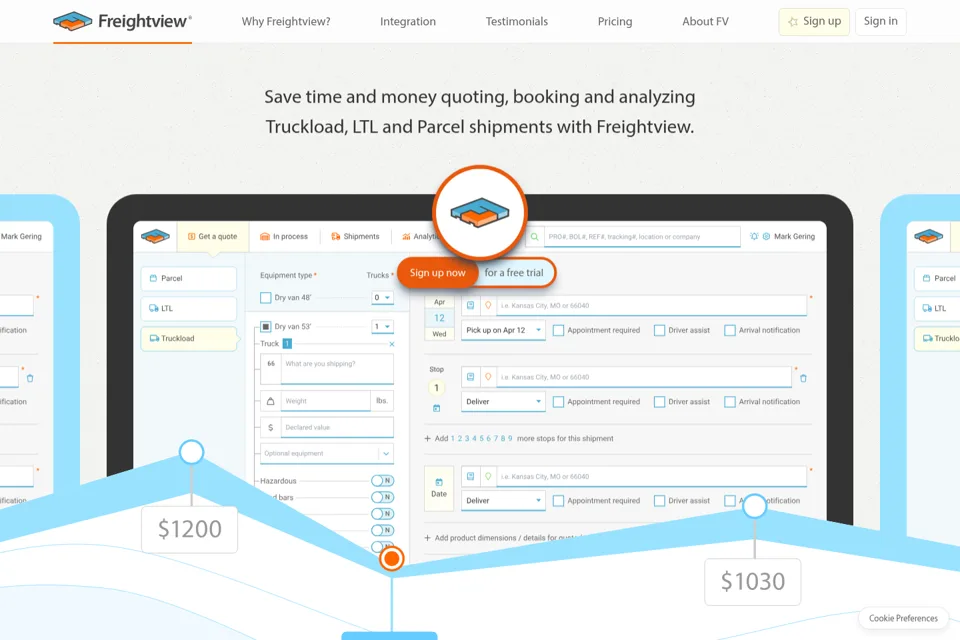Click the orange location pin in Stop 1 row
Viewport: 960px width, 640px height.
click(488, 377)
